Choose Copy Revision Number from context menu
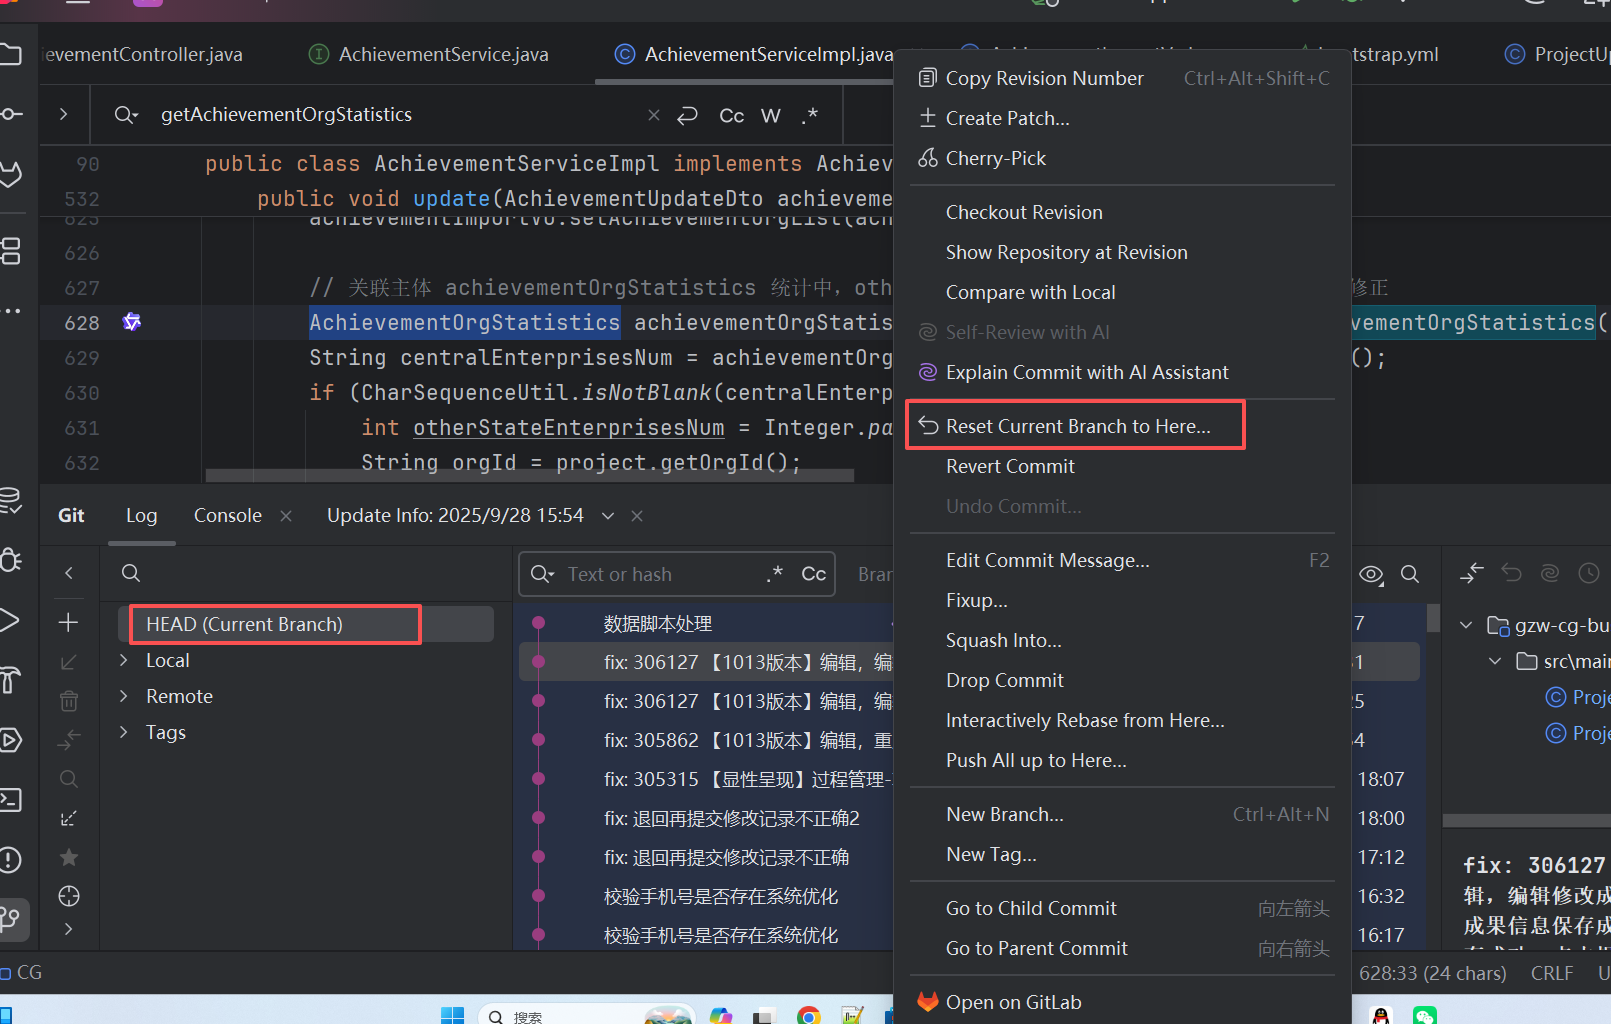This screenshot has width=1611, height=1024. 1044,78
